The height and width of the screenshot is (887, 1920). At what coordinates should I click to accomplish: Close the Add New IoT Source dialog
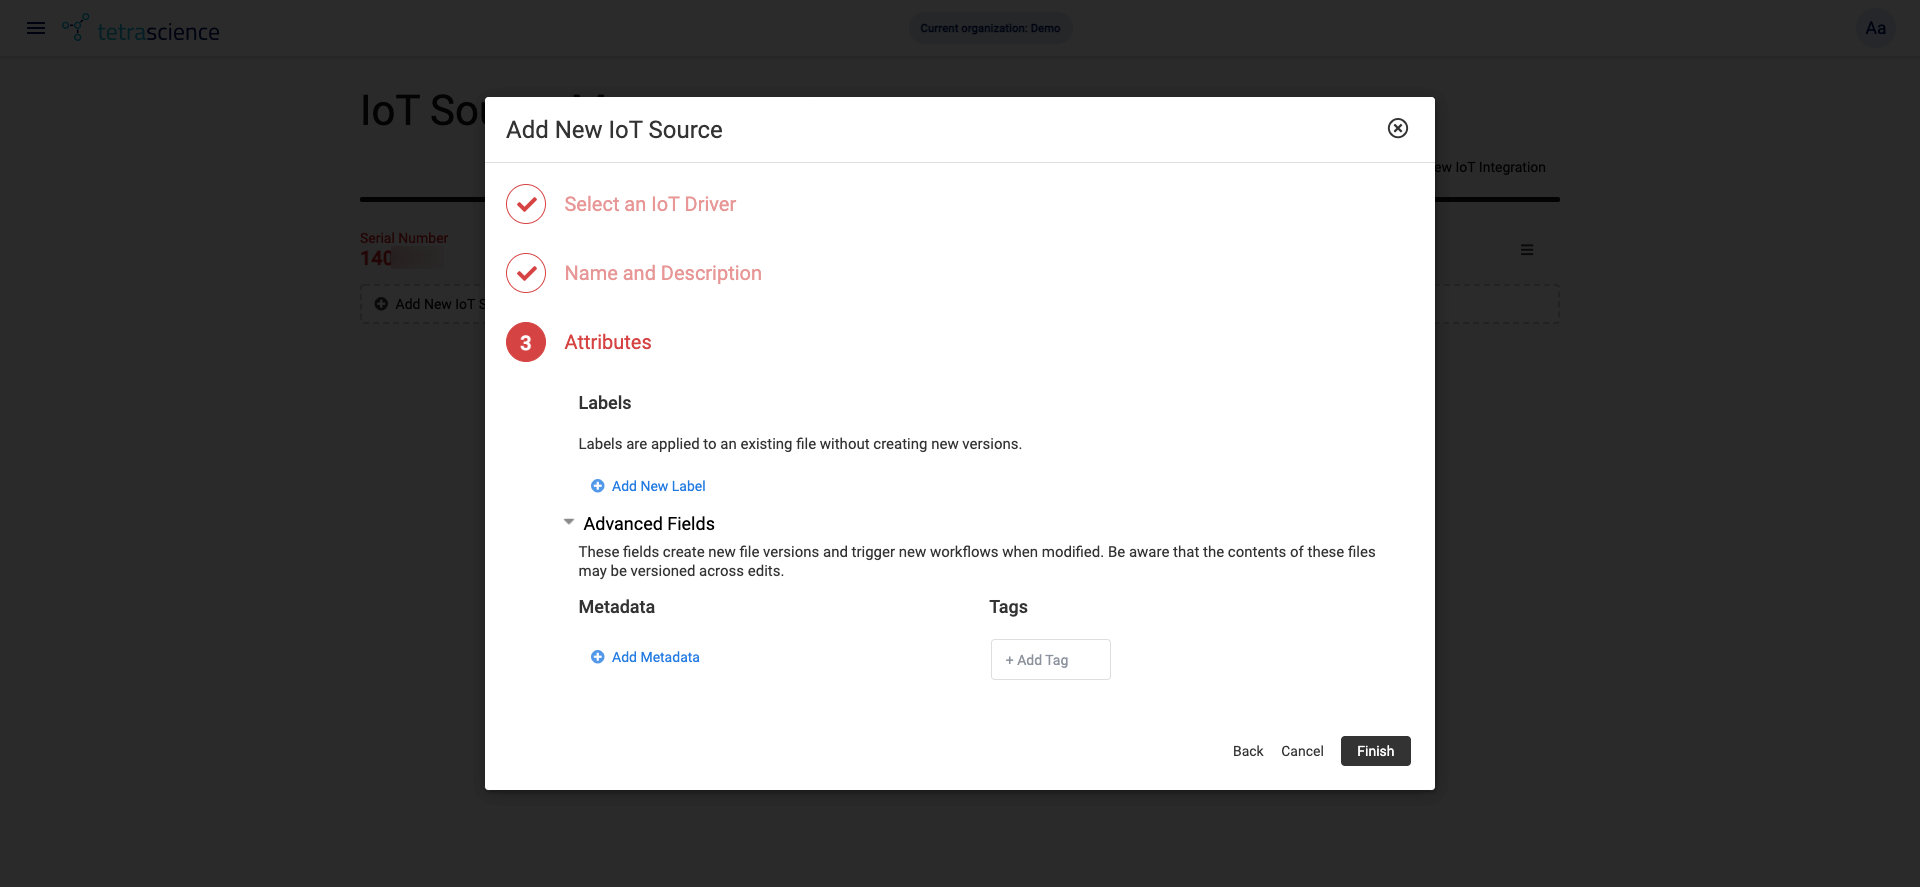coord(1398,128)
